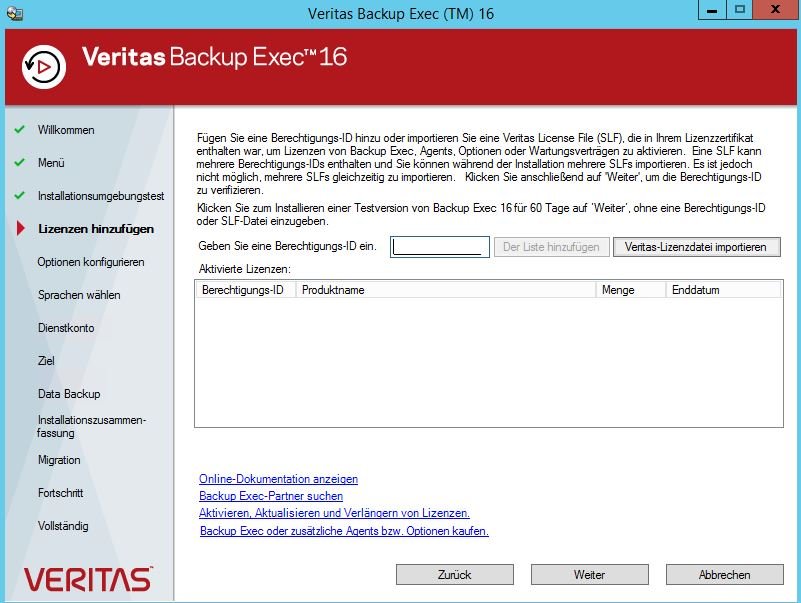Open the 'Online-Dokumentation anzeigen' link
The image size is (801, 603).
coord(278,479)
